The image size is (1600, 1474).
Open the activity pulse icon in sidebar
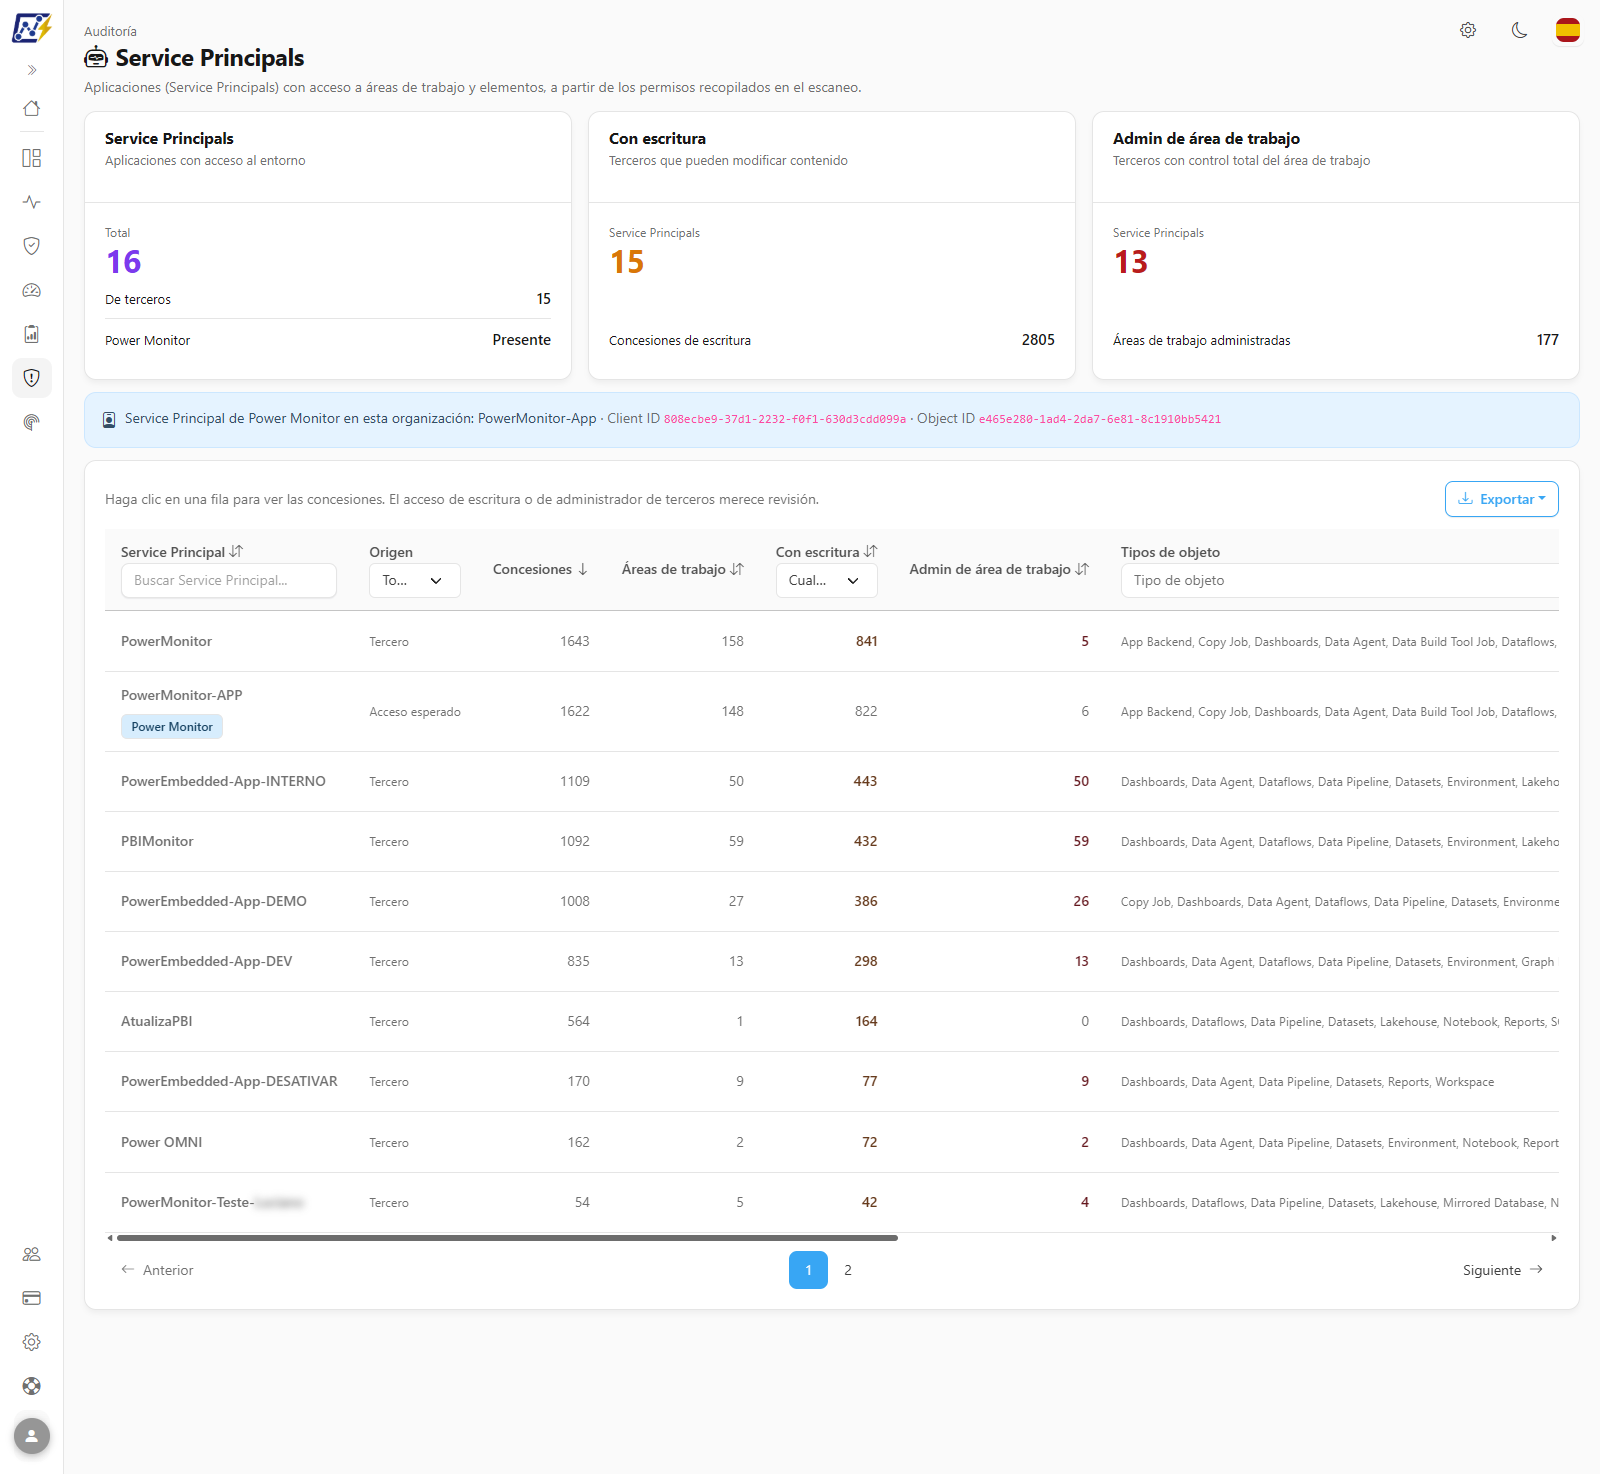[32, 202]
